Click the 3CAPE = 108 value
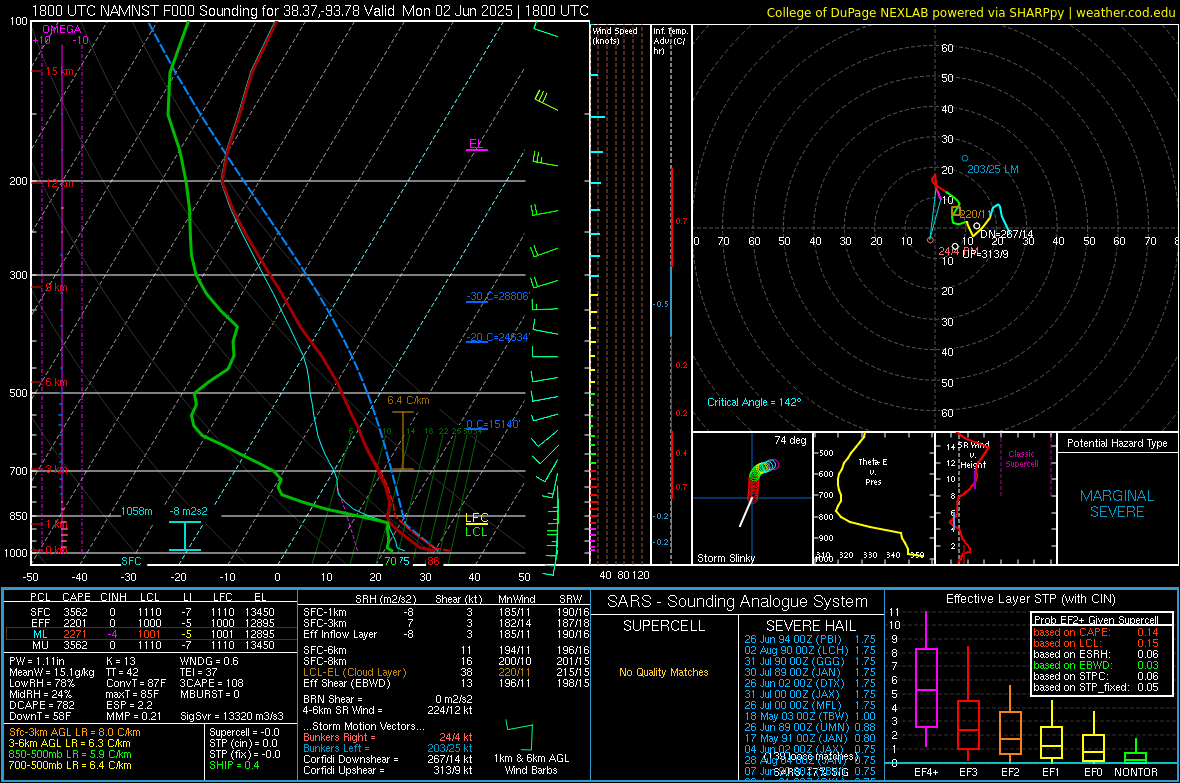Screen dimensions: 1180x783 (x=211, y=683)
